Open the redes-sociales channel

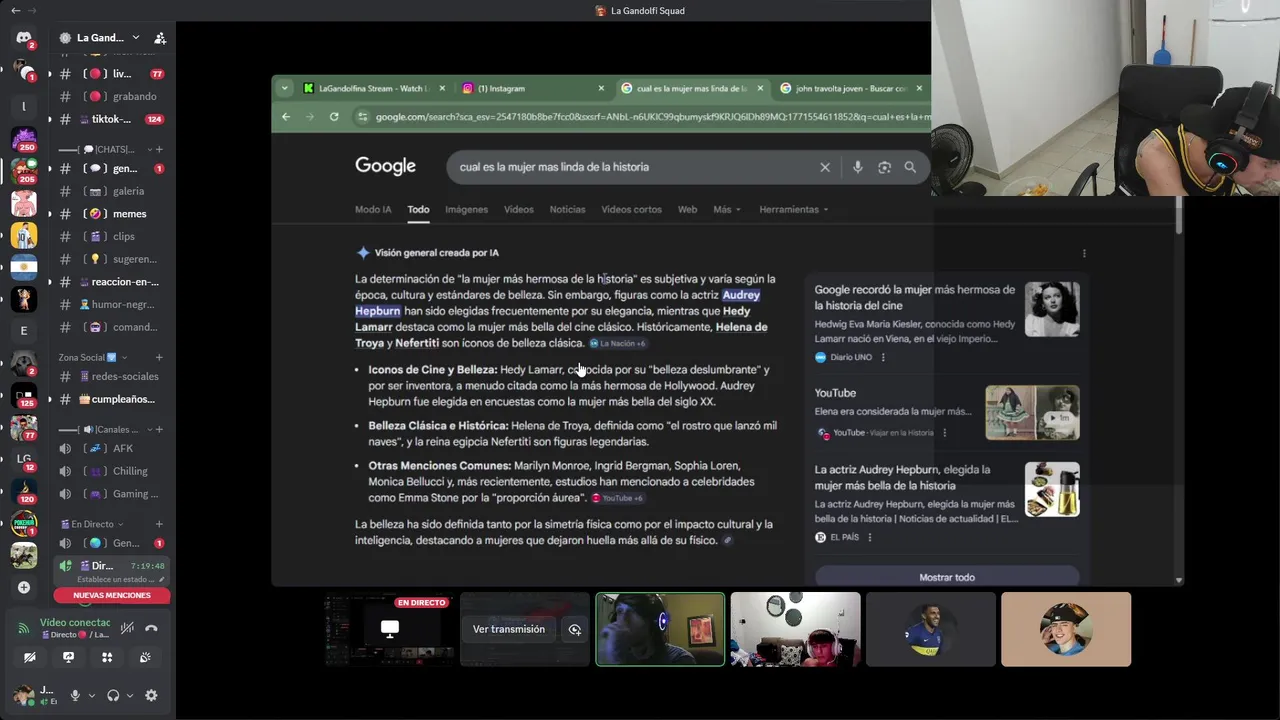click(111, 376)
